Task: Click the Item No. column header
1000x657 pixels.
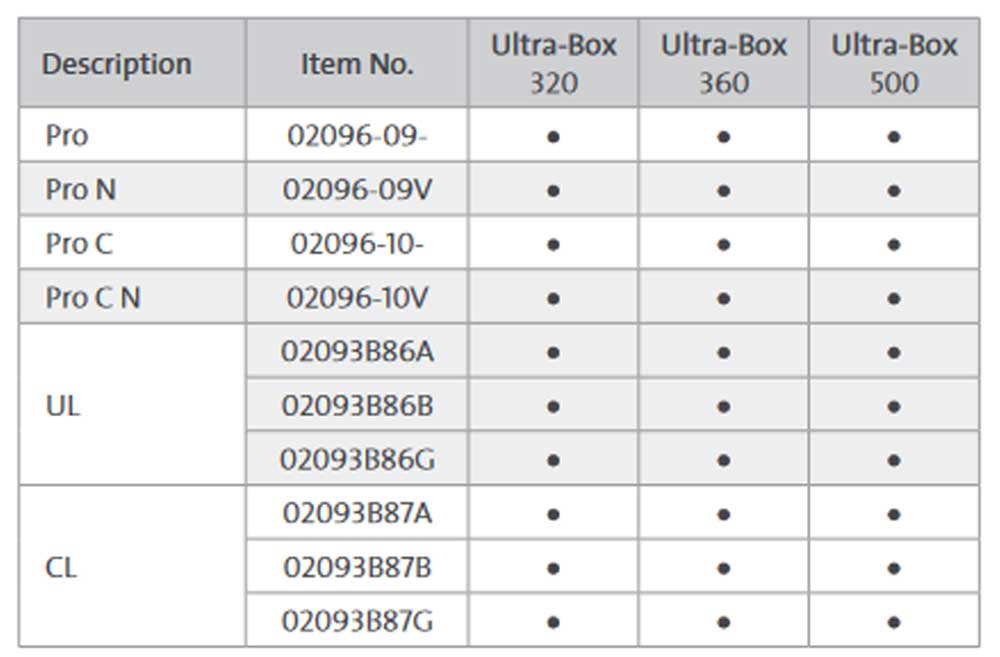Action: [357, 64]
